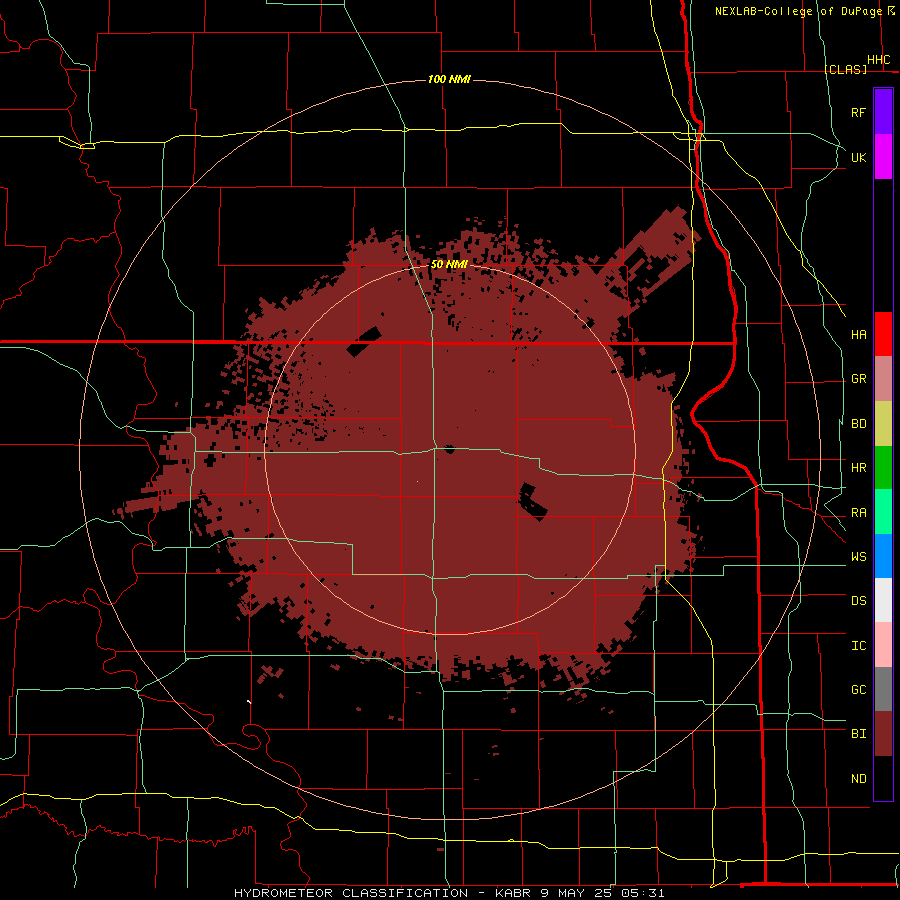Click the HA red legend swatch
900x900 pixels.
click(883, 334)
